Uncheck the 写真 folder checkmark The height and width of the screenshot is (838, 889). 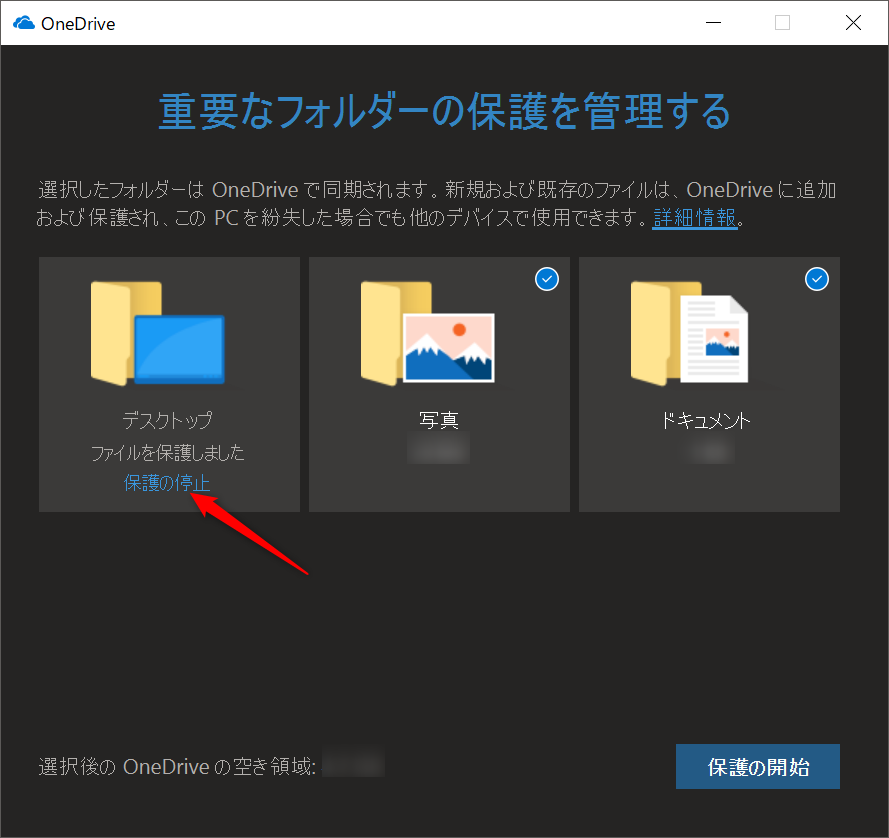pos(547,279)
